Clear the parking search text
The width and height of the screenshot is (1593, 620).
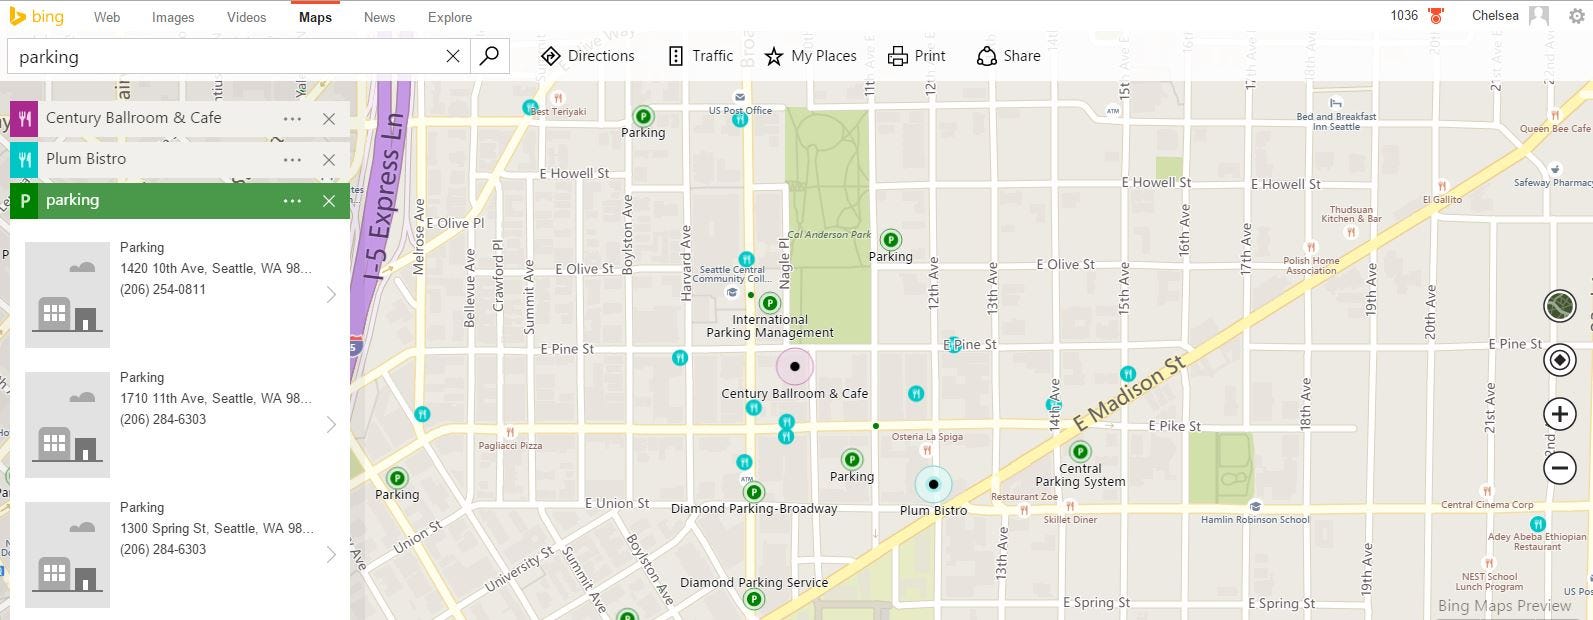coord(453,56)
